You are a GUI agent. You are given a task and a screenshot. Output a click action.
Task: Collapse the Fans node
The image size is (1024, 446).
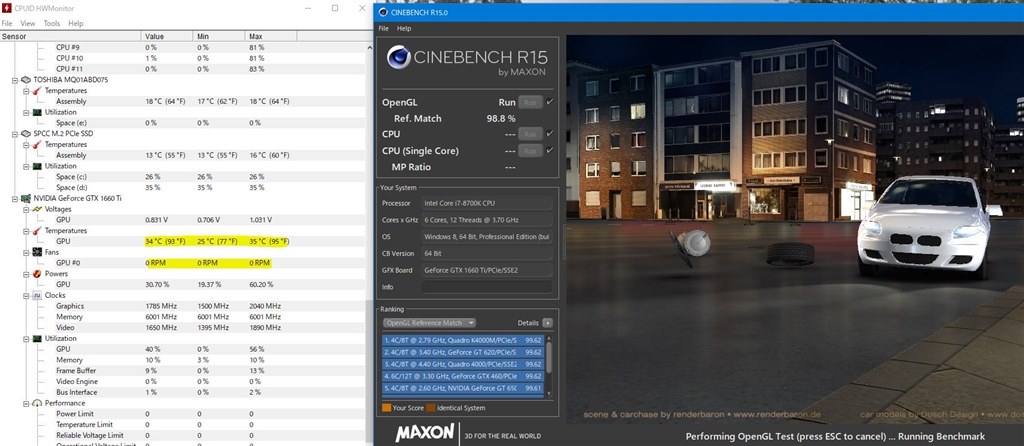pos(26,252)
